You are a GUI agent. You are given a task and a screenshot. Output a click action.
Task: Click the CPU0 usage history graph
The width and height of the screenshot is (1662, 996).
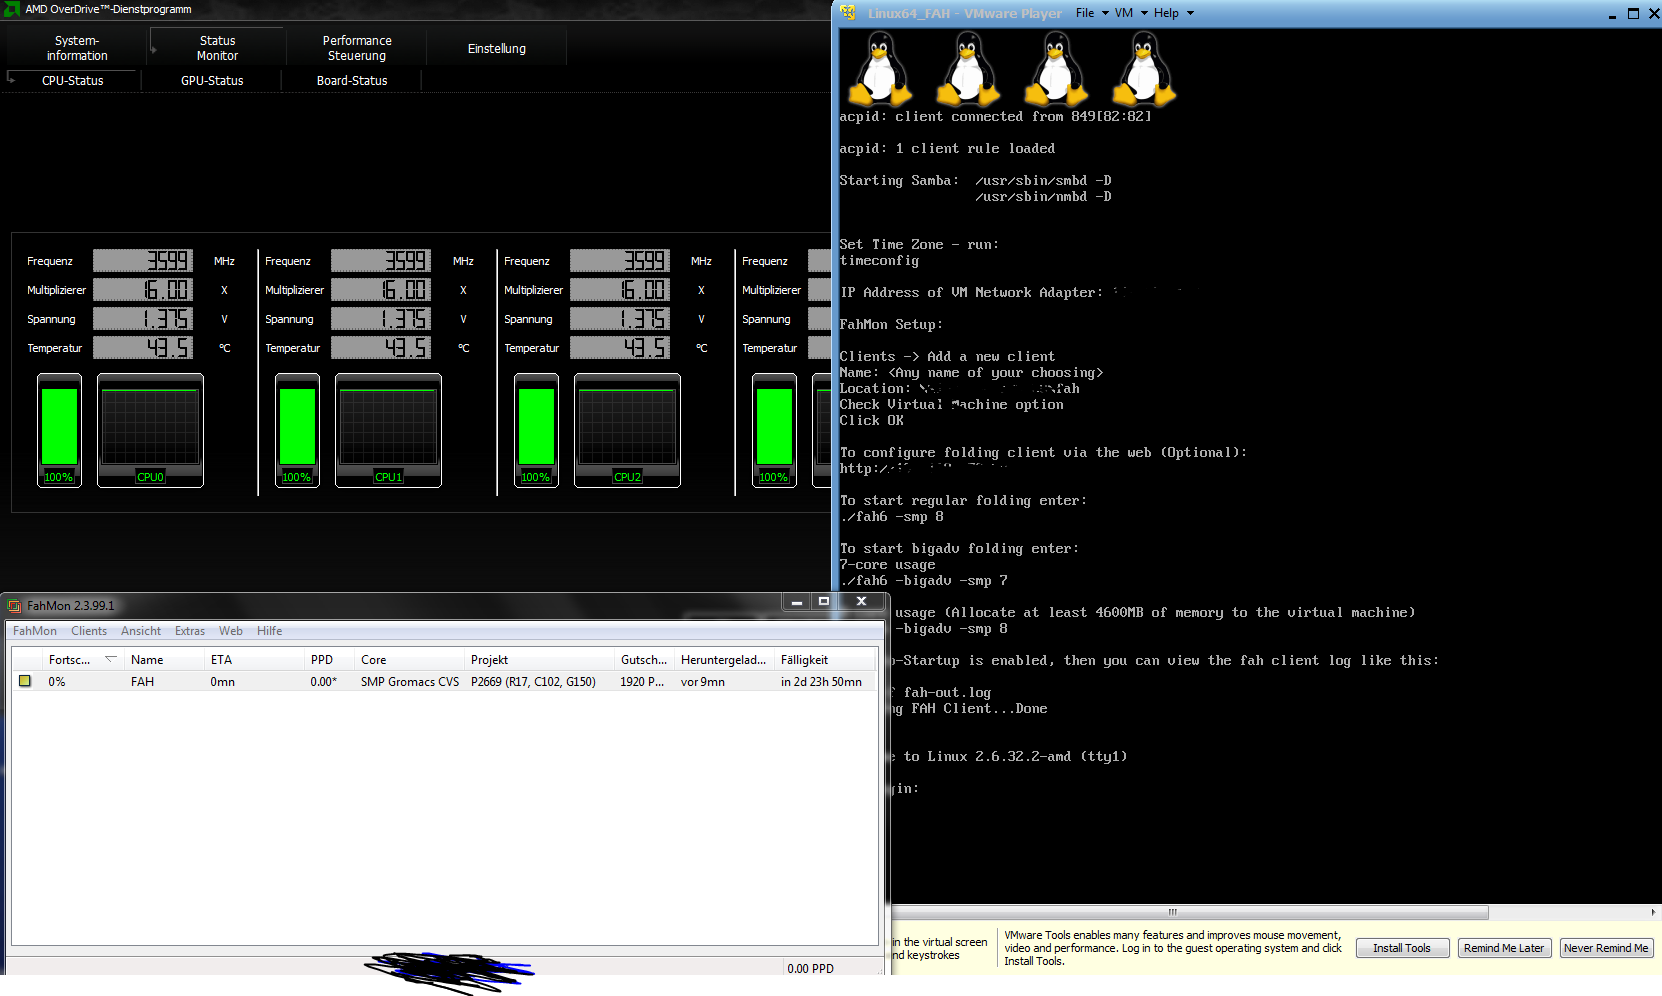[150, 430]
